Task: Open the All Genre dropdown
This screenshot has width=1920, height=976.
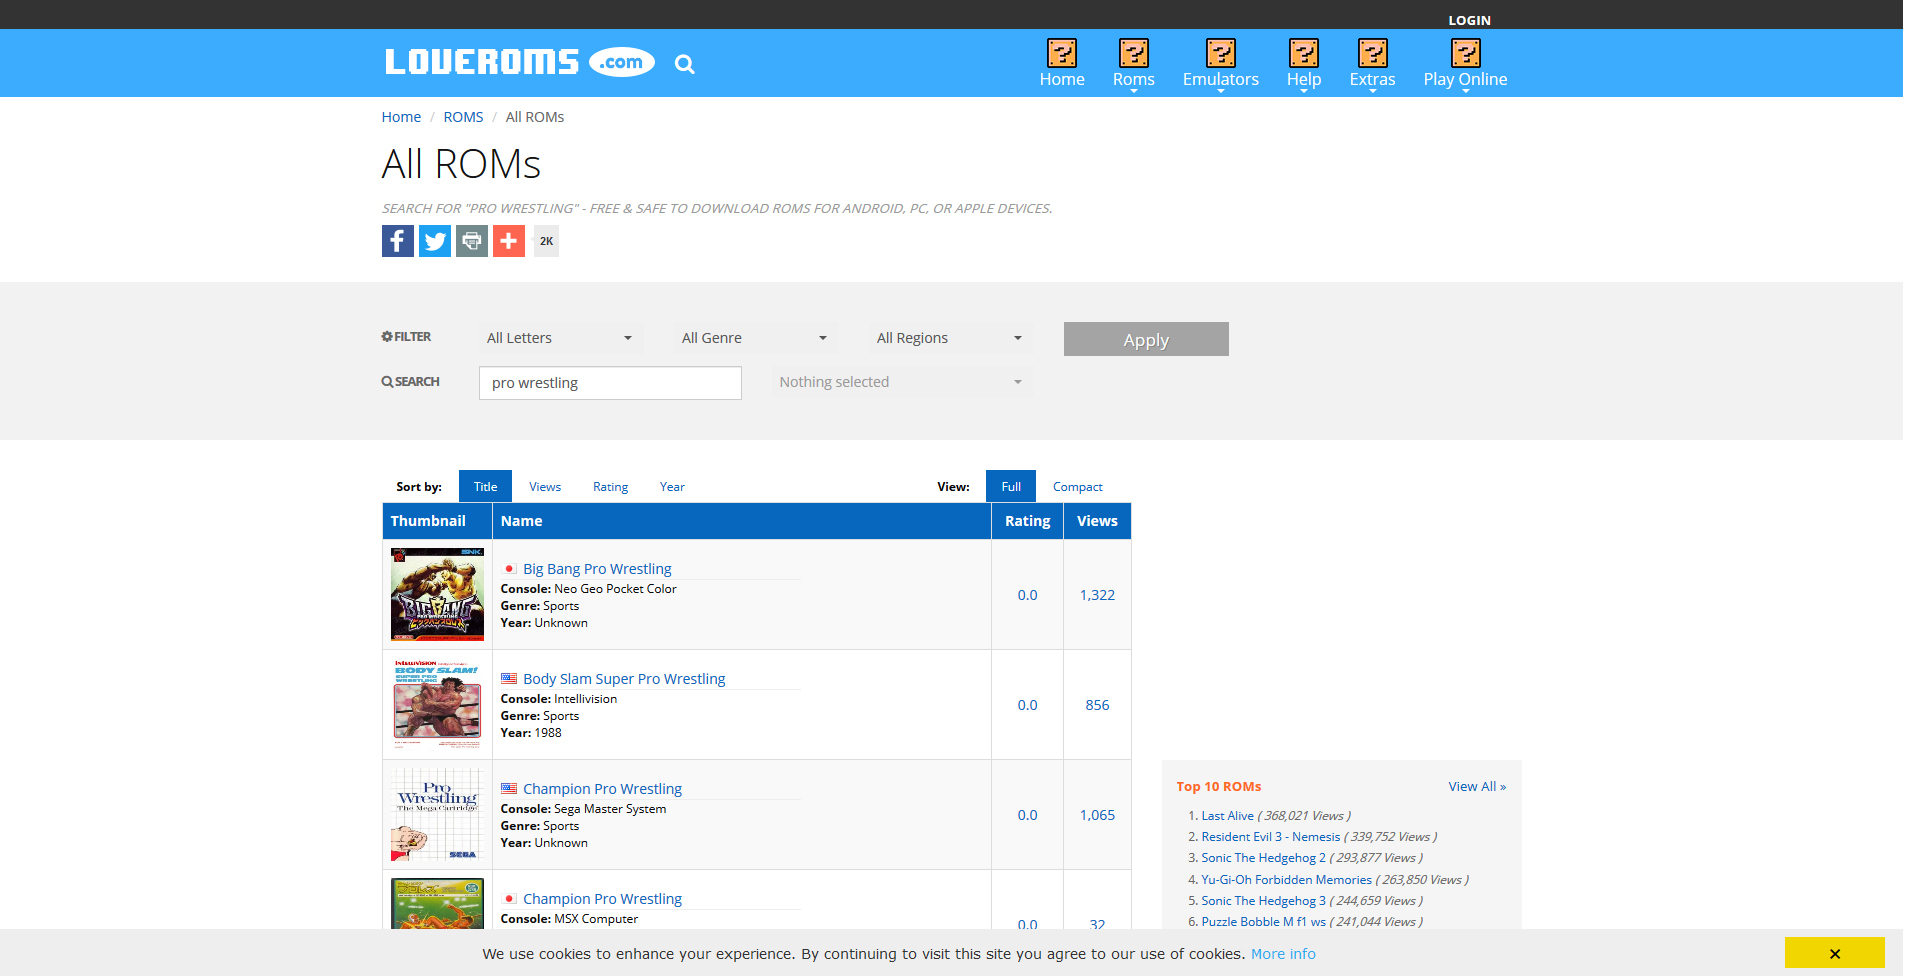Action: click(x=755, y=338)
